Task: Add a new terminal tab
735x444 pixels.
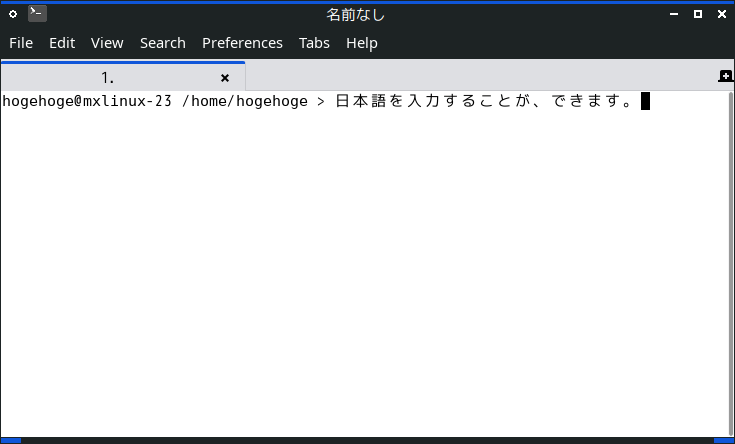Action: (726, 76)
